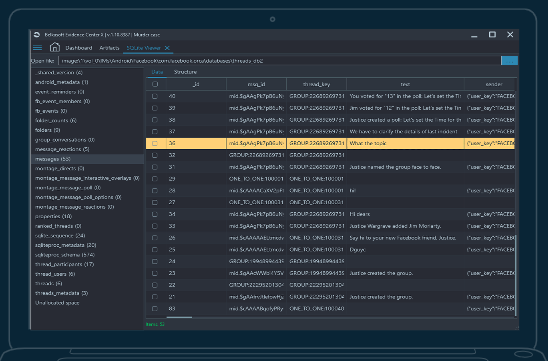Image resolution: width=548 pixels, height=361 pixels.
Task: Check the row with _id 40
Action: click(155, 96)
